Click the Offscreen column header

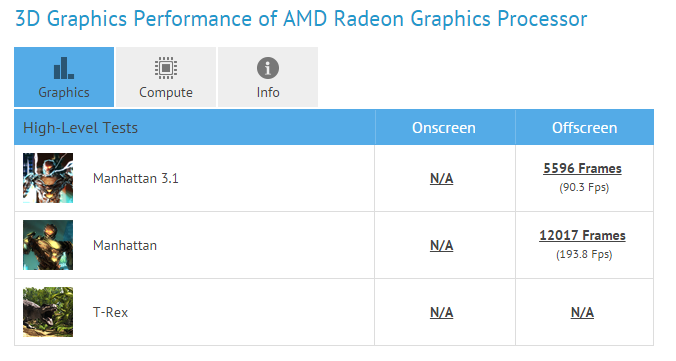tap(585, 128)
